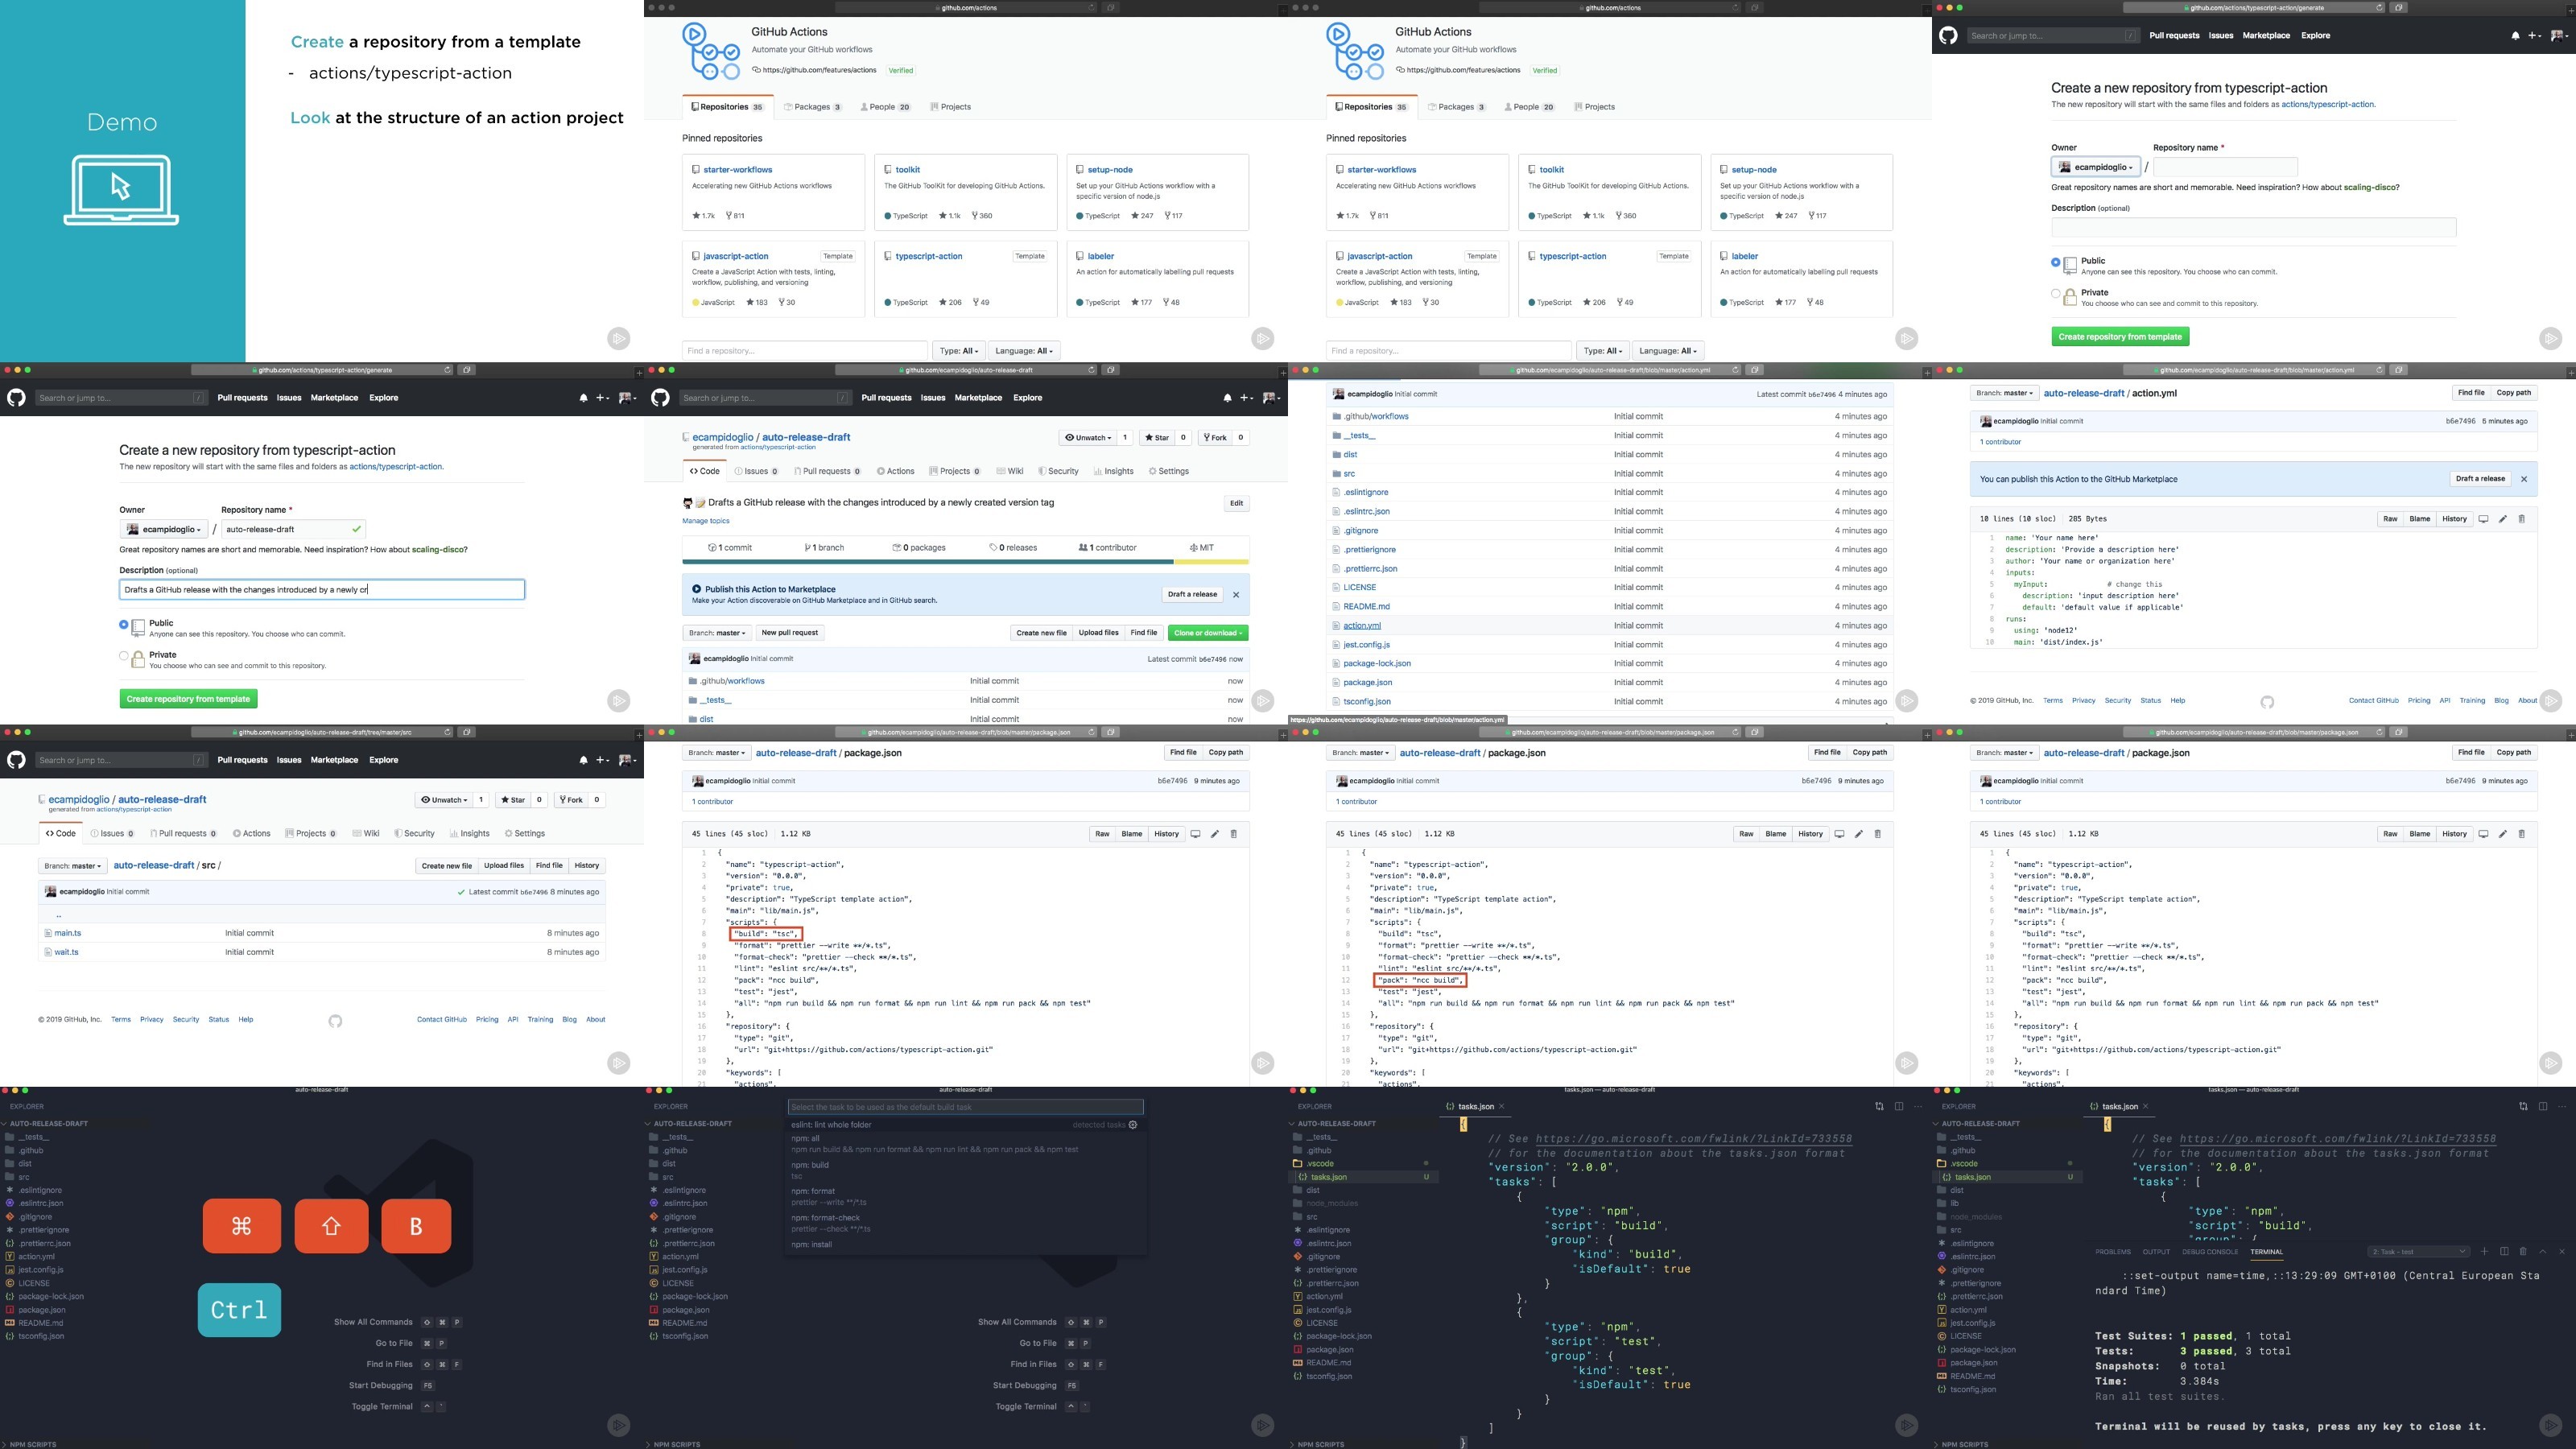Viewport: 2576px width, 1449px height.
Task: Click the teal and yellow language bar
Action: (965, 562)
